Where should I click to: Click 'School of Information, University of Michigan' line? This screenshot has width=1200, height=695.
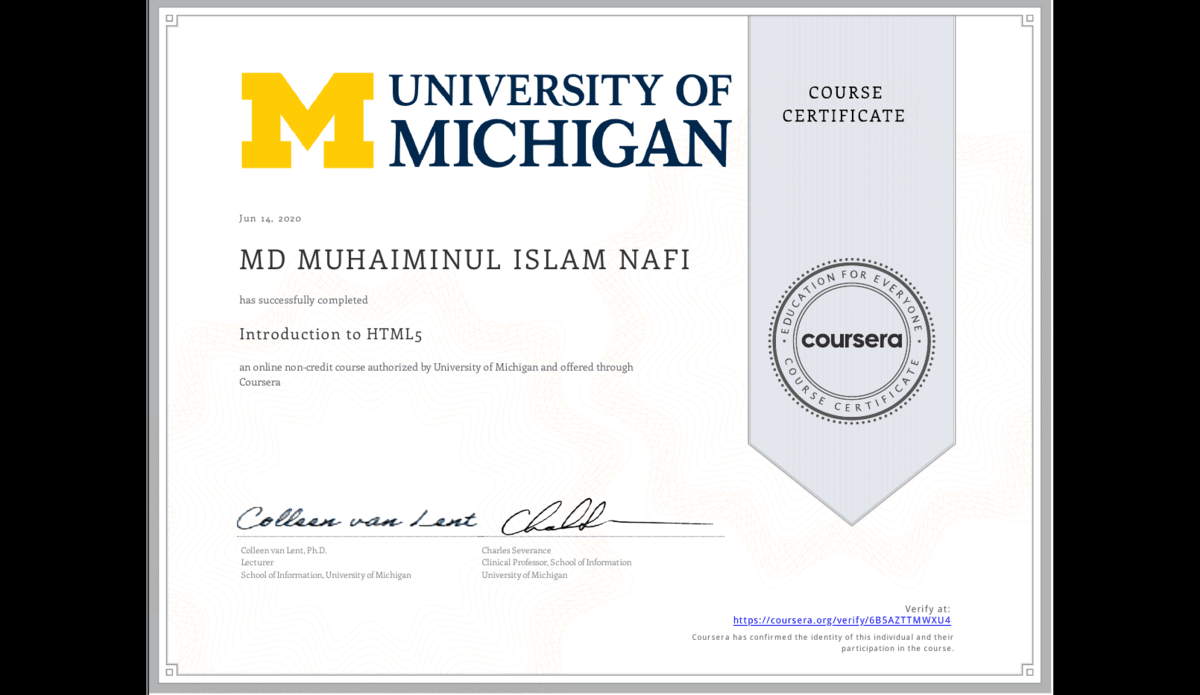tap(326, 575)
